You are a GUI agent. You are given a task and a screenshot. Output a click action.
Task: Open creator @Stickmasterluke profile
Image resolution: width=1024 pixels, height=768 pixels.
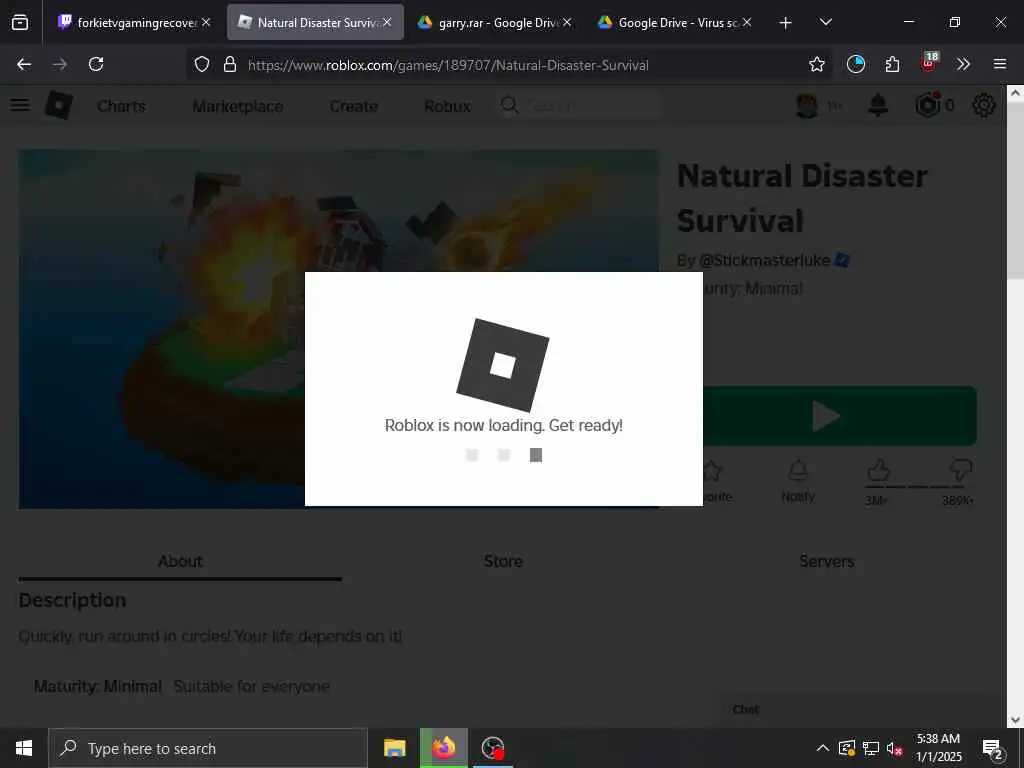click(764, 261)
